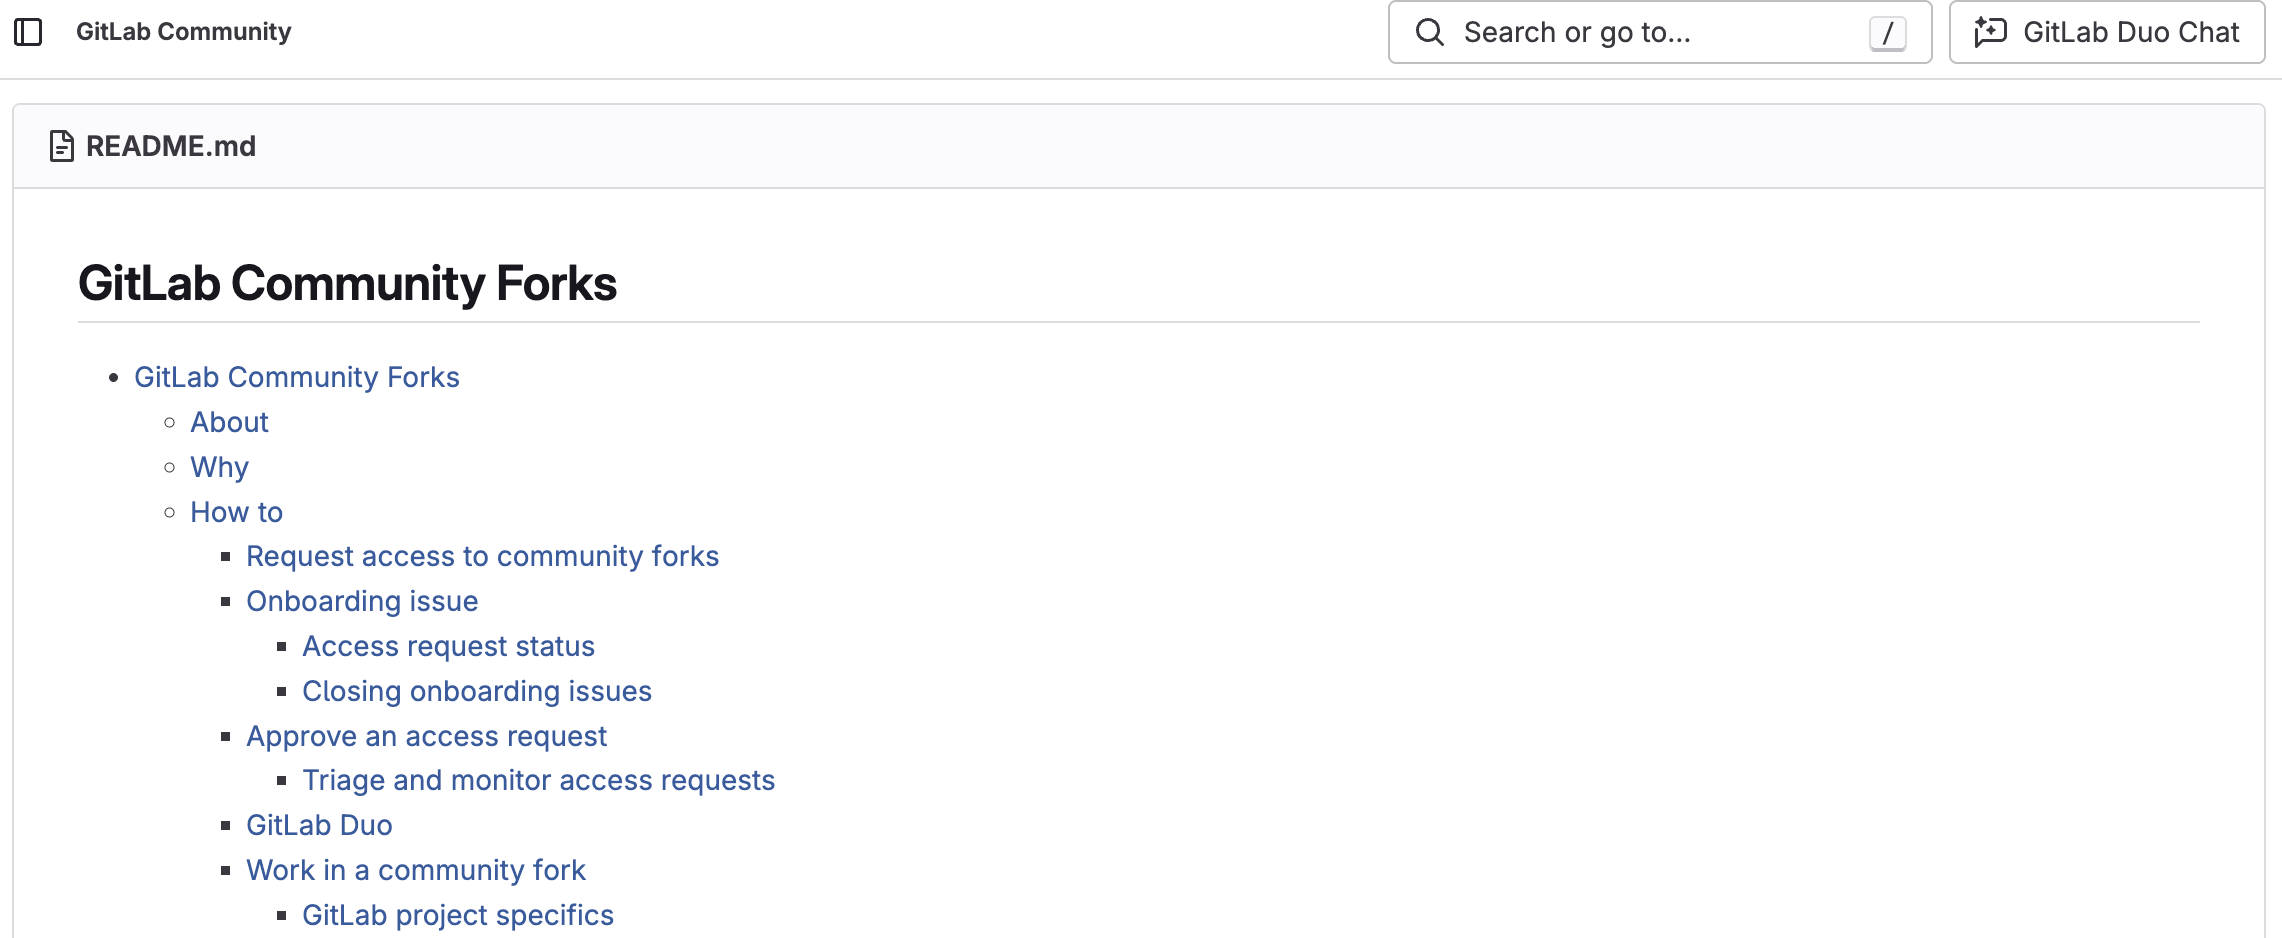Go to the How to section link
Screen dimensions: 2282x938
pyautogui.click(x=236, y=512)
